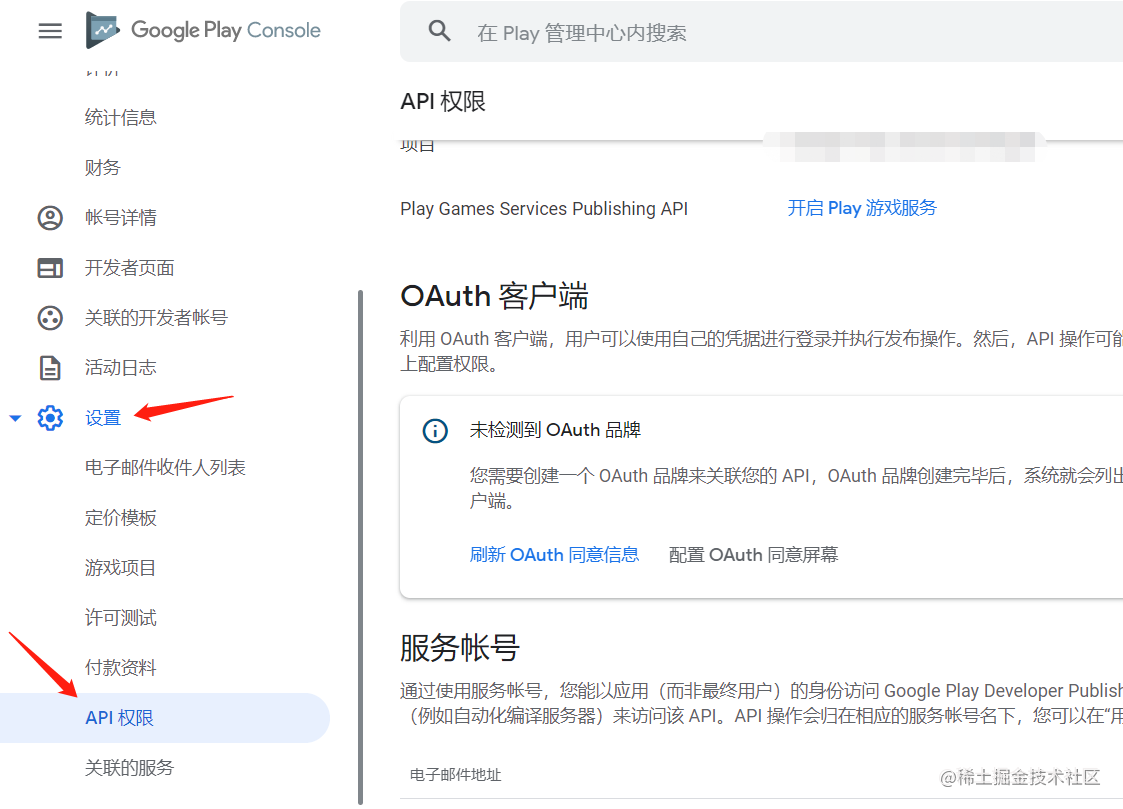The height and width of the screenshot is (809, 1123).
Task: Open 财务 in sidebar
Action: (x=102, y=168)
